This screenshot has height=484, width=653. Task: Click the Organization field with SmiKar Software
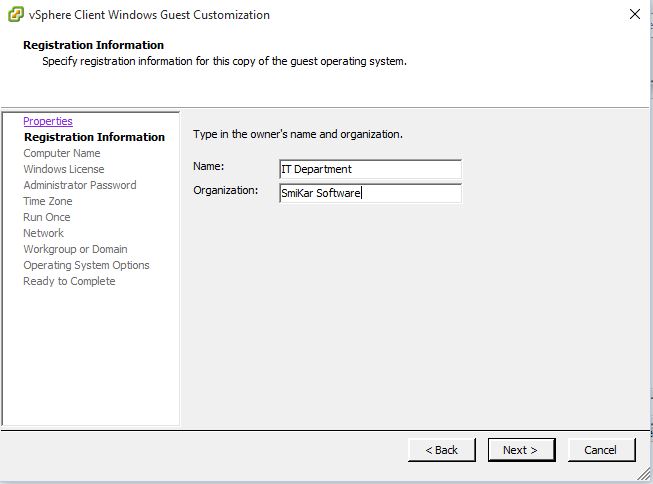(370, 193)
